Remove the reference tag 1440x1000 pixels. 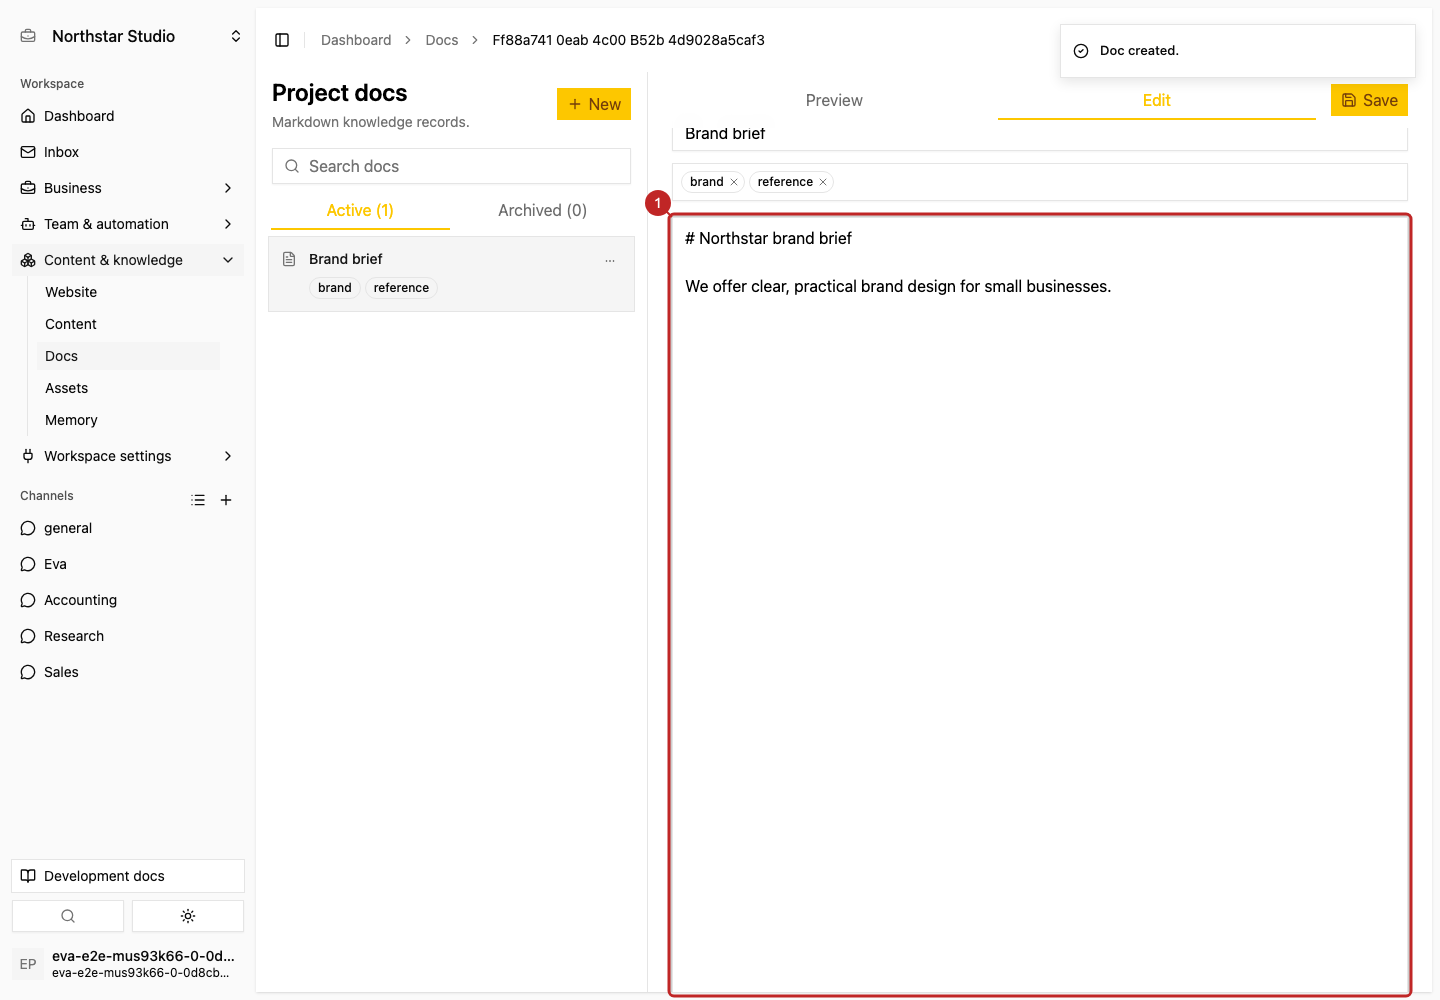823,182
